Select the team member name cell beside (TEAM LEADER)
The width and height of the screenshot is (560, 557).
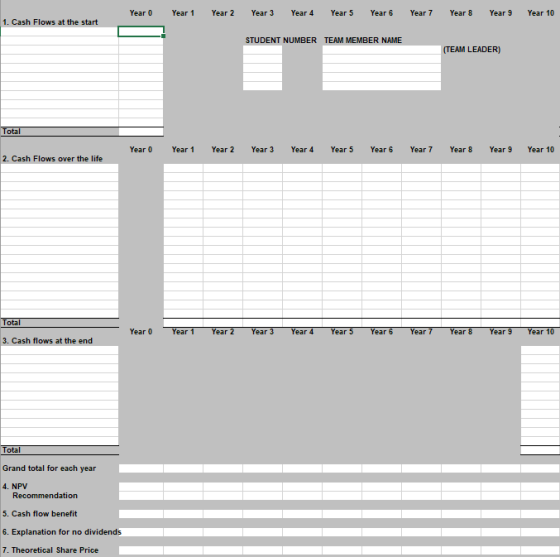coord(381,50)
